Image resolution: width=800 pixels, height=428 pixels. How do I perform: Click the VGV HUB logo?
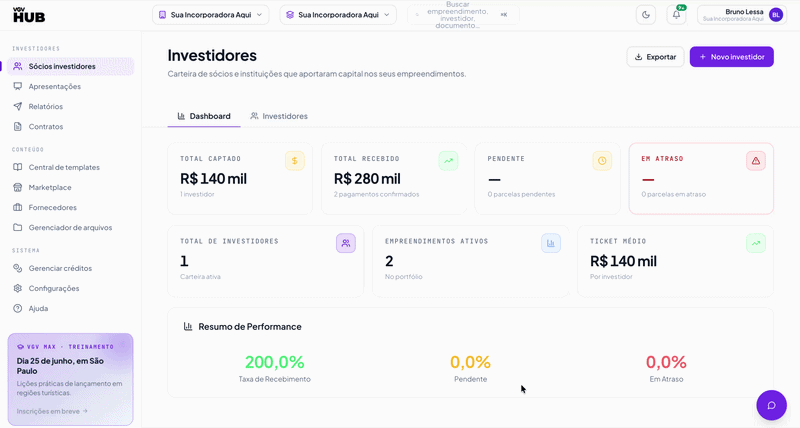29,15
